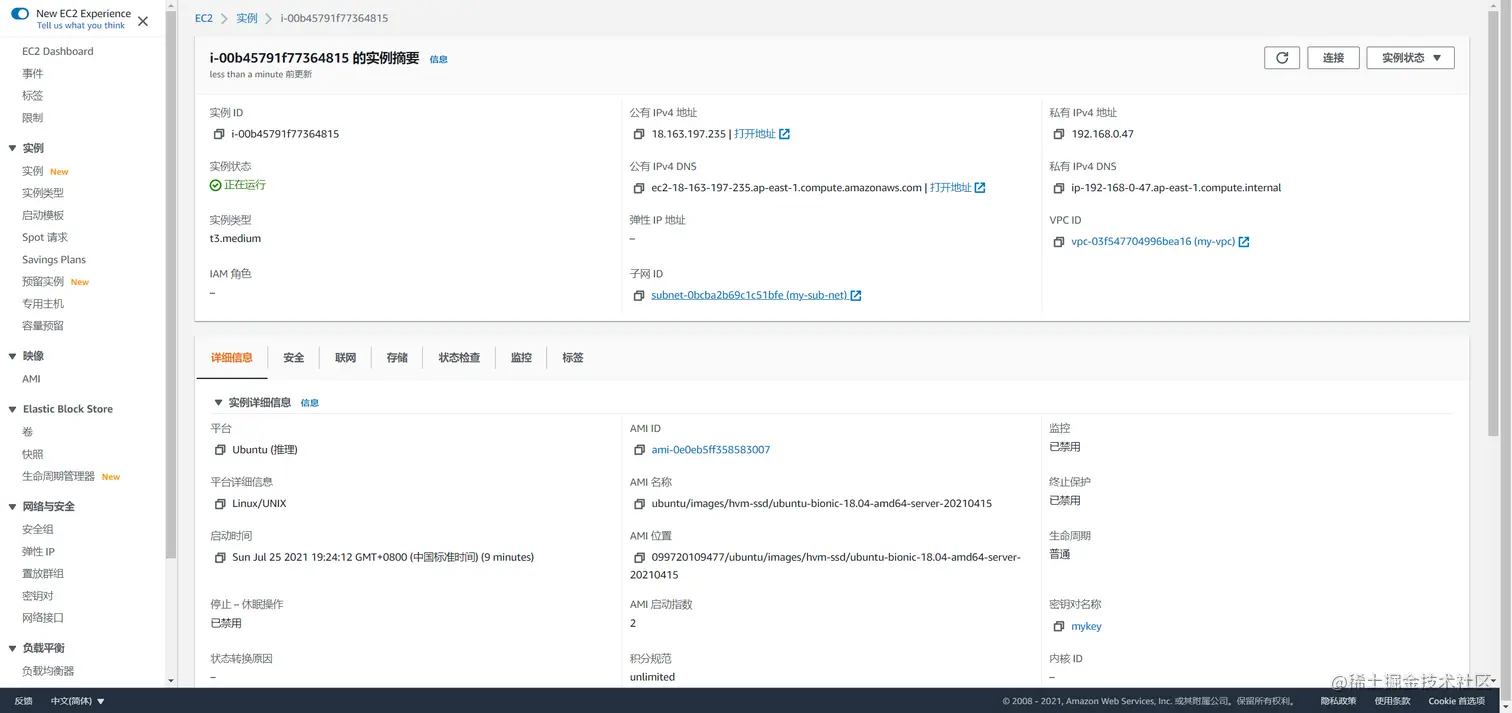This screenshot has height=713, width=1512.
Task: Collapse the 实例 sidebar group
Action: [x=12, y=148]
